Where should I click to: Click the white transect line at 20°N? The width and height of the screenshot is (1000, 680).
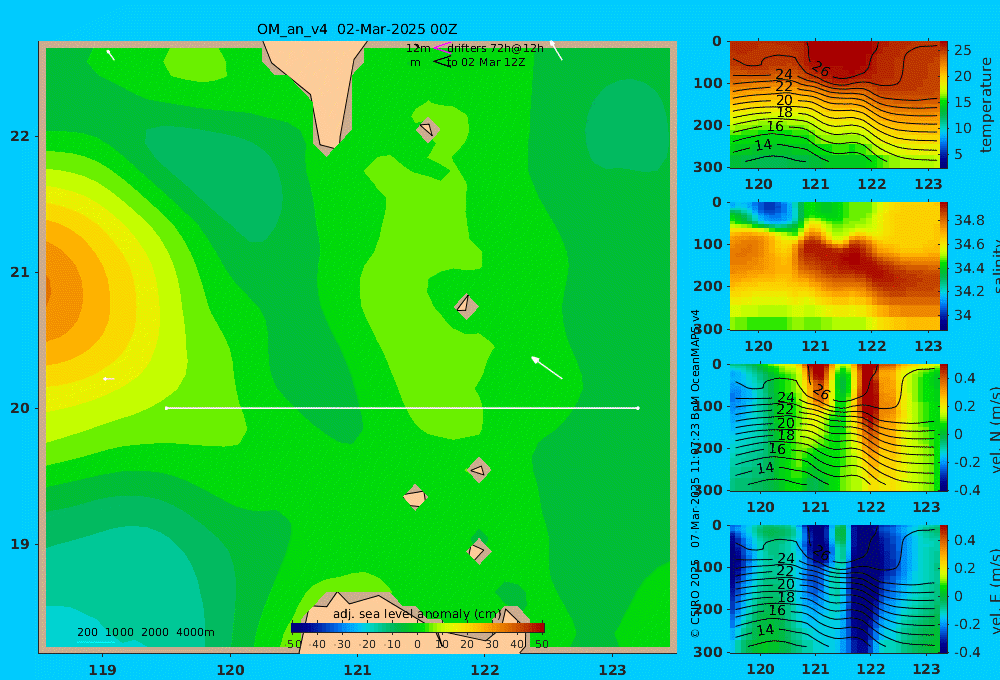click(402, 408)
